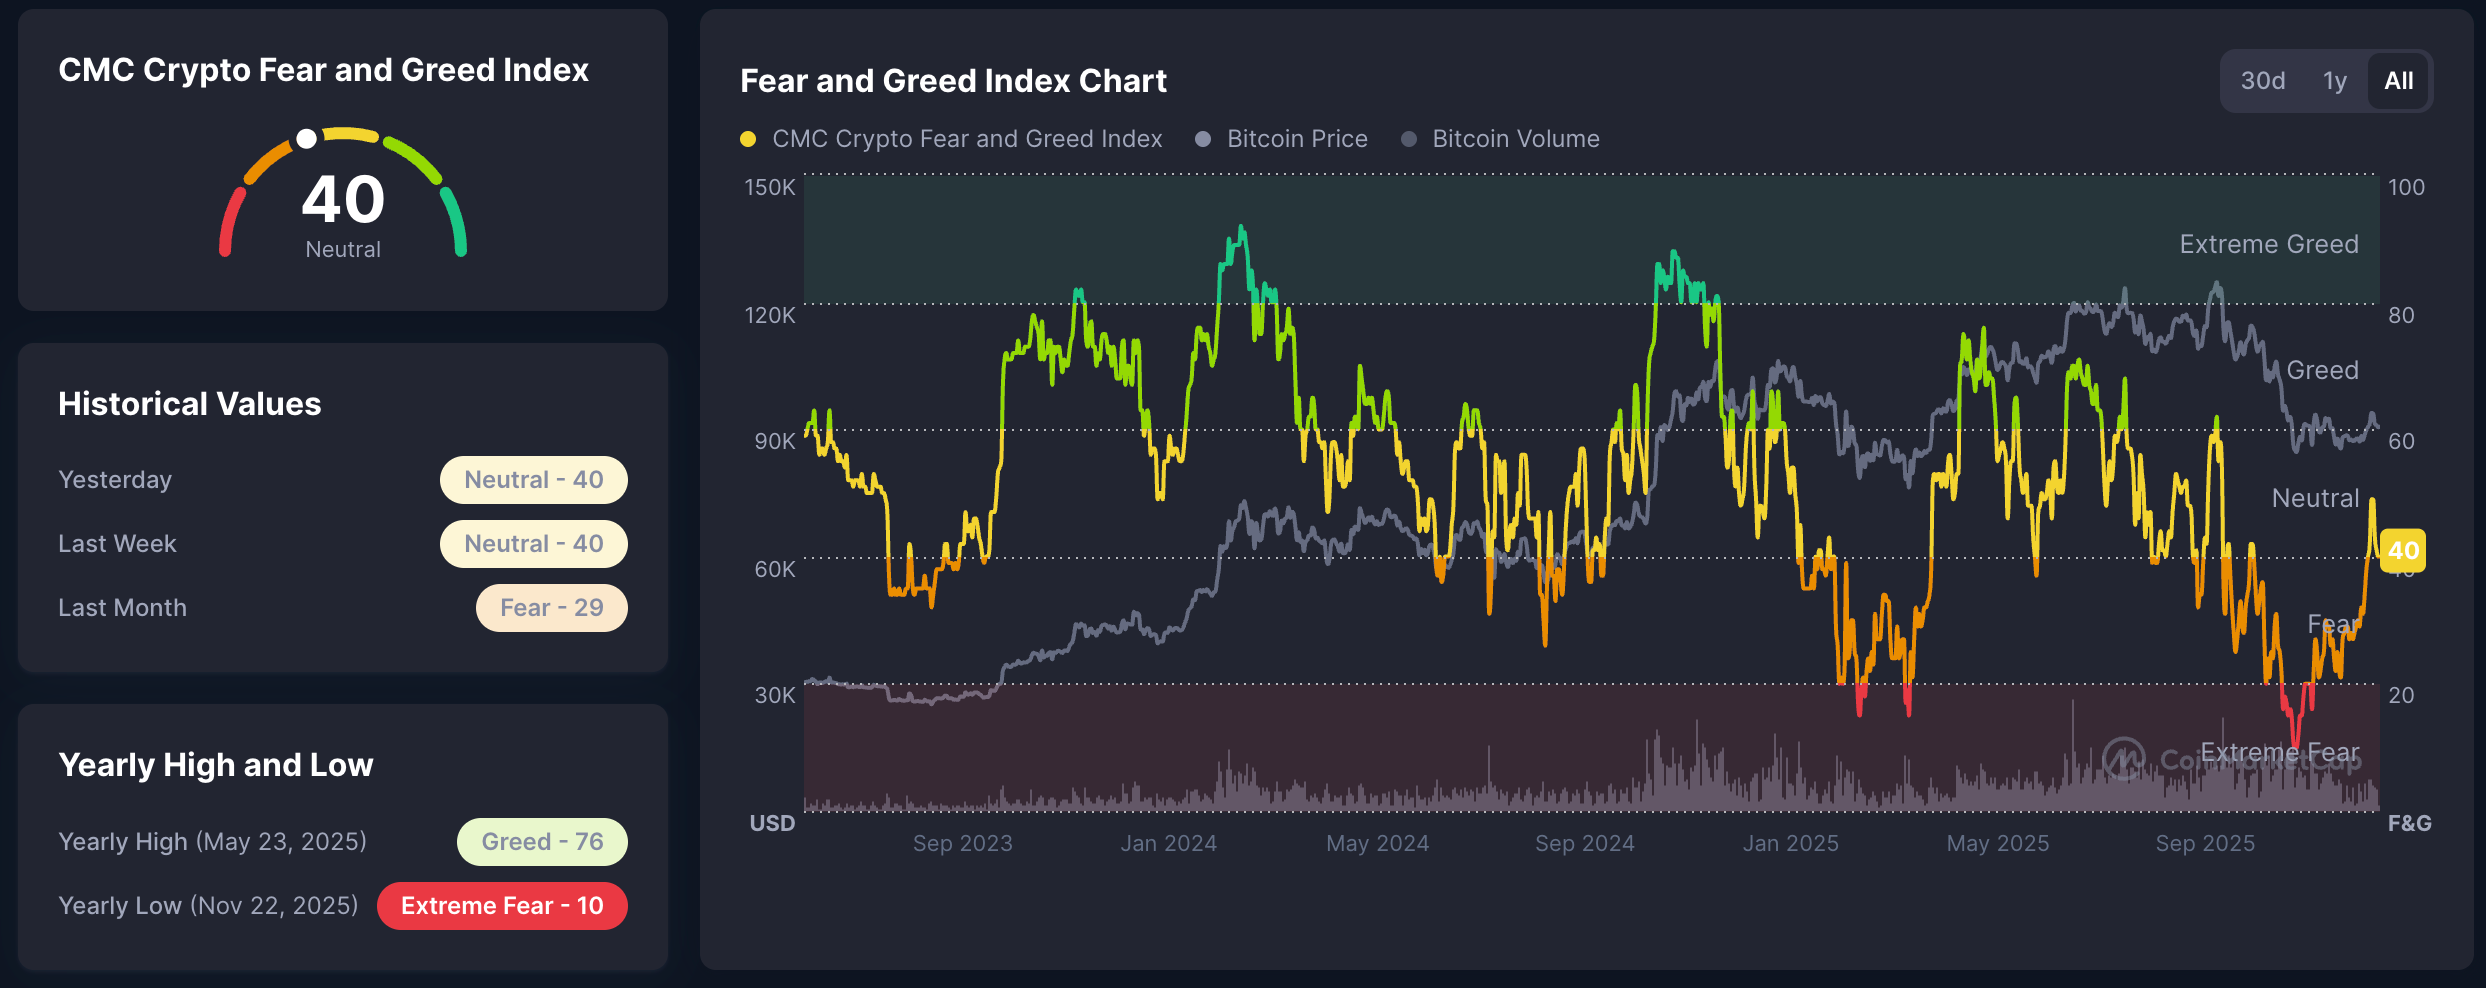Click the Extreme Fear - 10 red badge
Image resolution: width=2486 pixels, height=988 pixels.
(x=502, y=906)
